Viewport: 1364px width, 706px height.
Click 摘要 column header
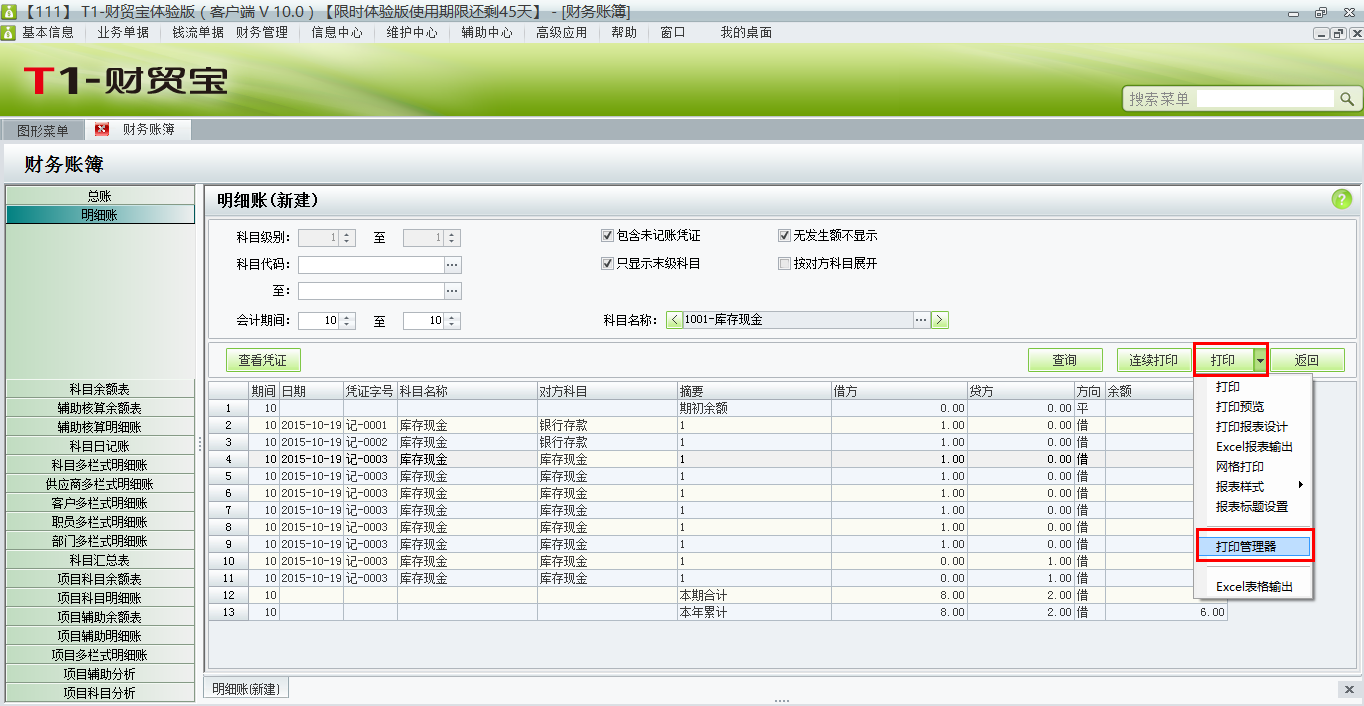754,391
